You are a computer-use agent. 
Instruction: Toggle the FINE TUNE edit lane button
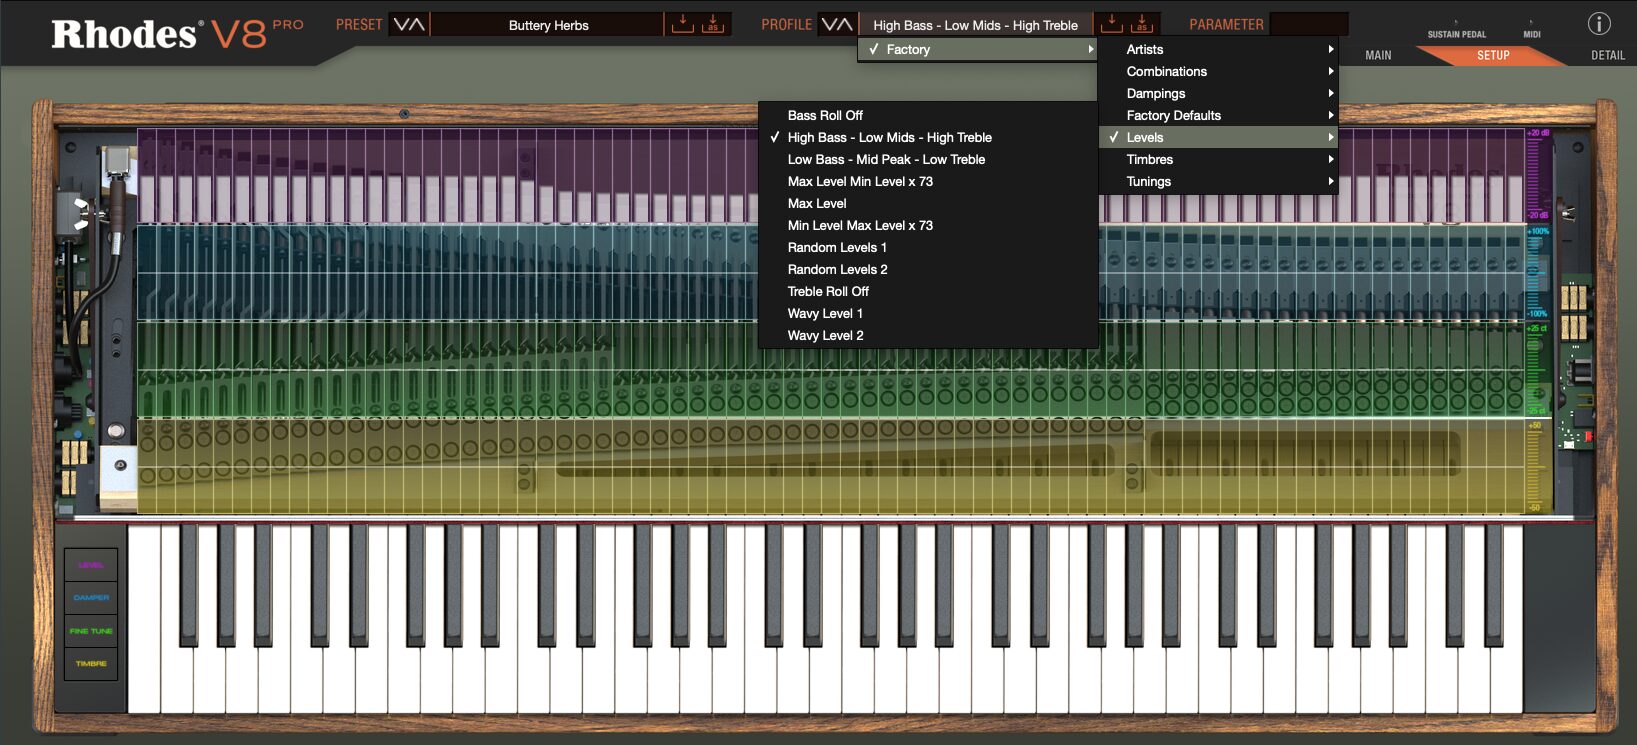coord(91,631)
